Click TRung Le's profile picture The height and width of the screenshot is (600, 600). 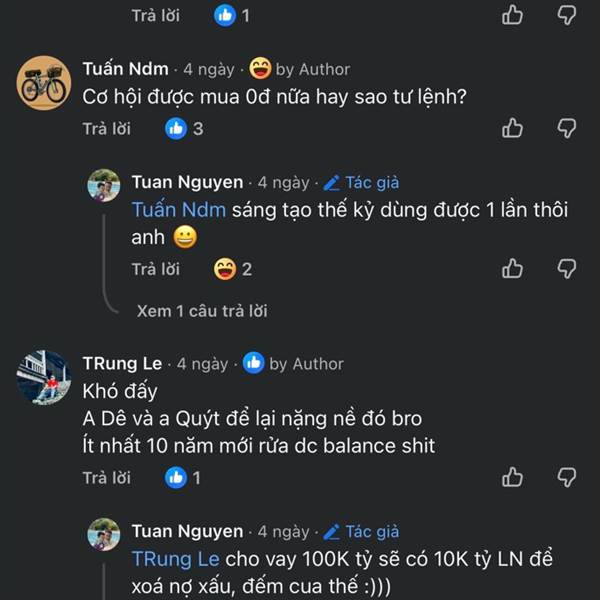click(44, 378)
